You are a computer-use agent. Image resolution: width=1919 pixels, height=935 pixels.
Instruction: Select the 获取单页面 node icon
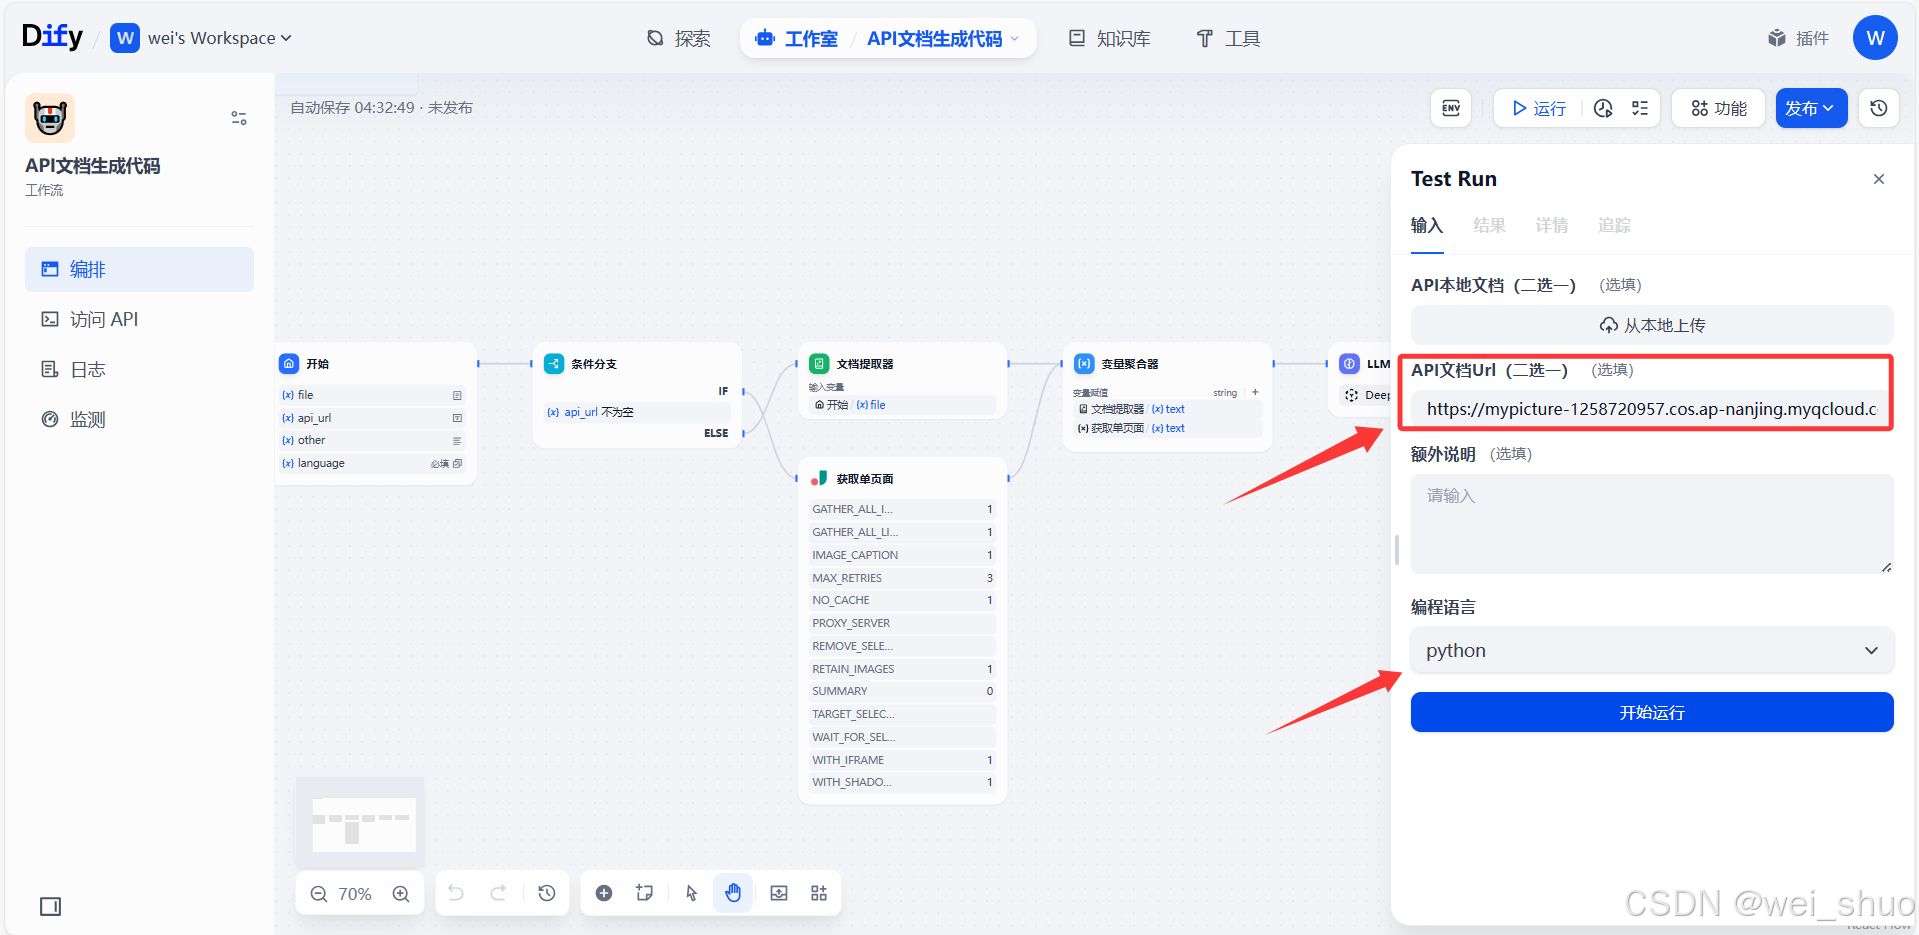point(819,479)
